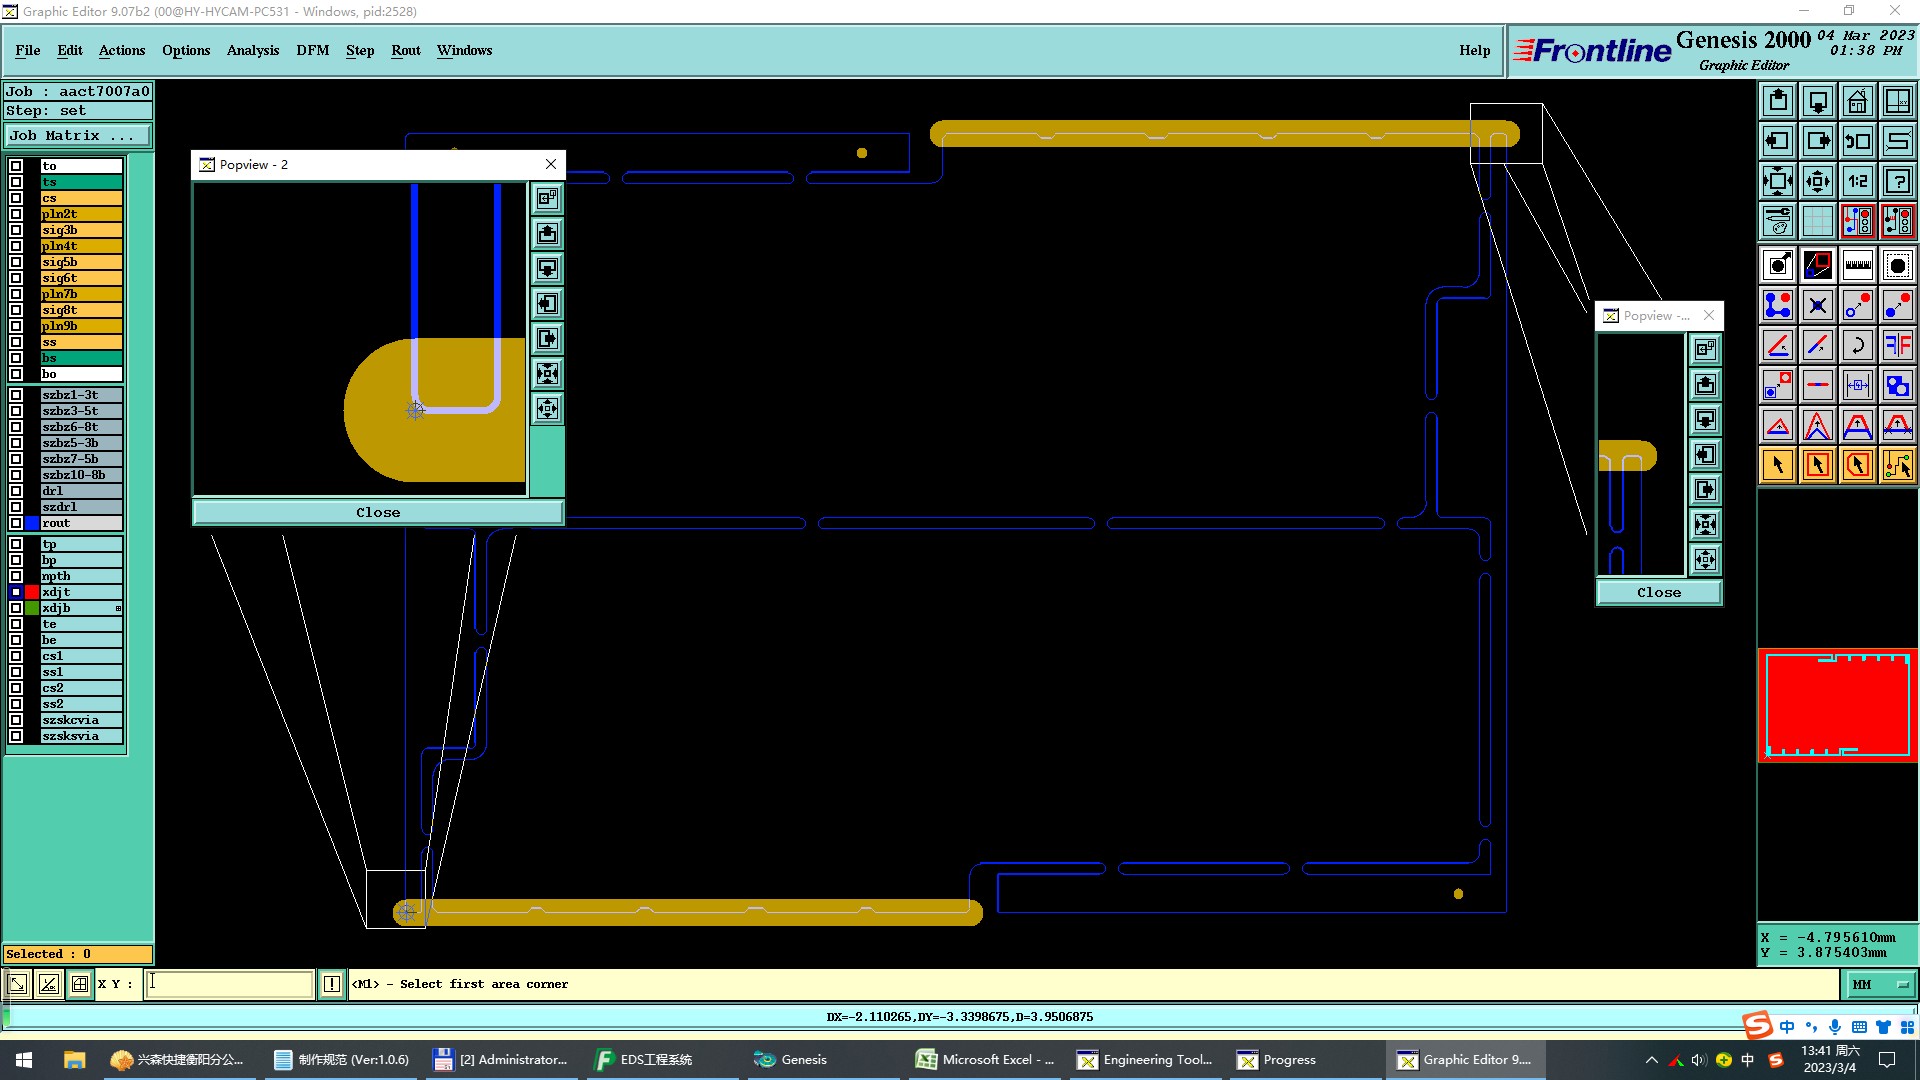This screenshot has height=1080, width=1920.
Task: Click the question mark help icon
Action: tap(1897, 181)
